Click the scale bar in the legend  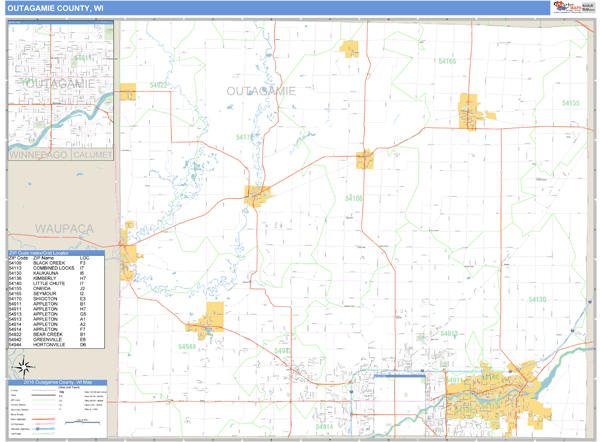[82, 422]
